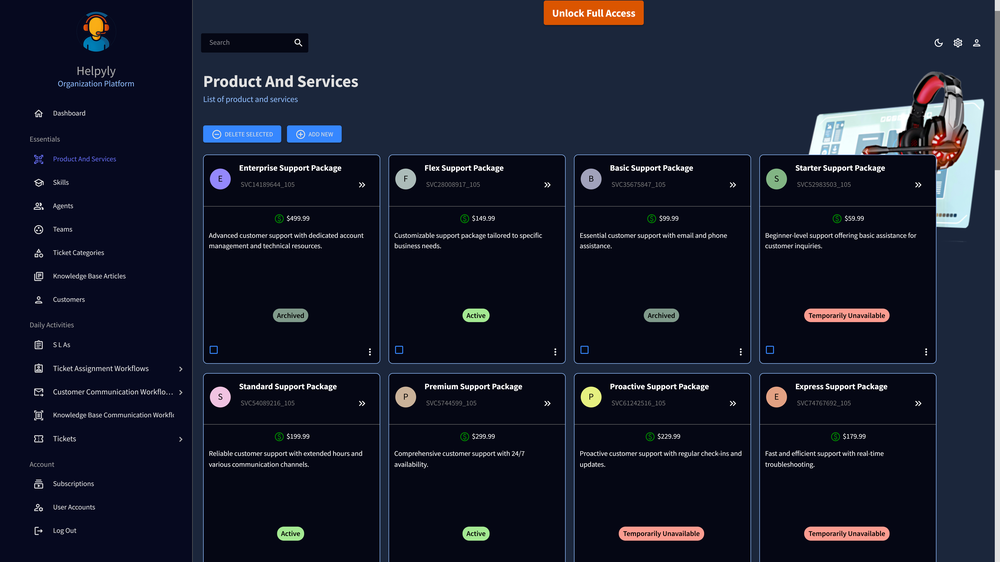Open Express Support Package double-arrow icon
The height and width of the screenshot is (562, 1000).
click(x=918, y=404)
